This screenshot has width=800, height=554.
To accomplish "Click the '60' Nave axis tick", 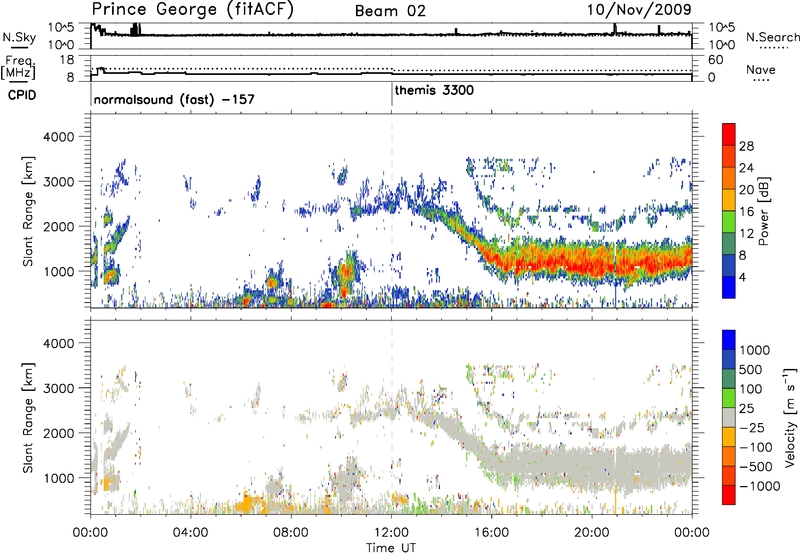I will (x=715, y=60).
